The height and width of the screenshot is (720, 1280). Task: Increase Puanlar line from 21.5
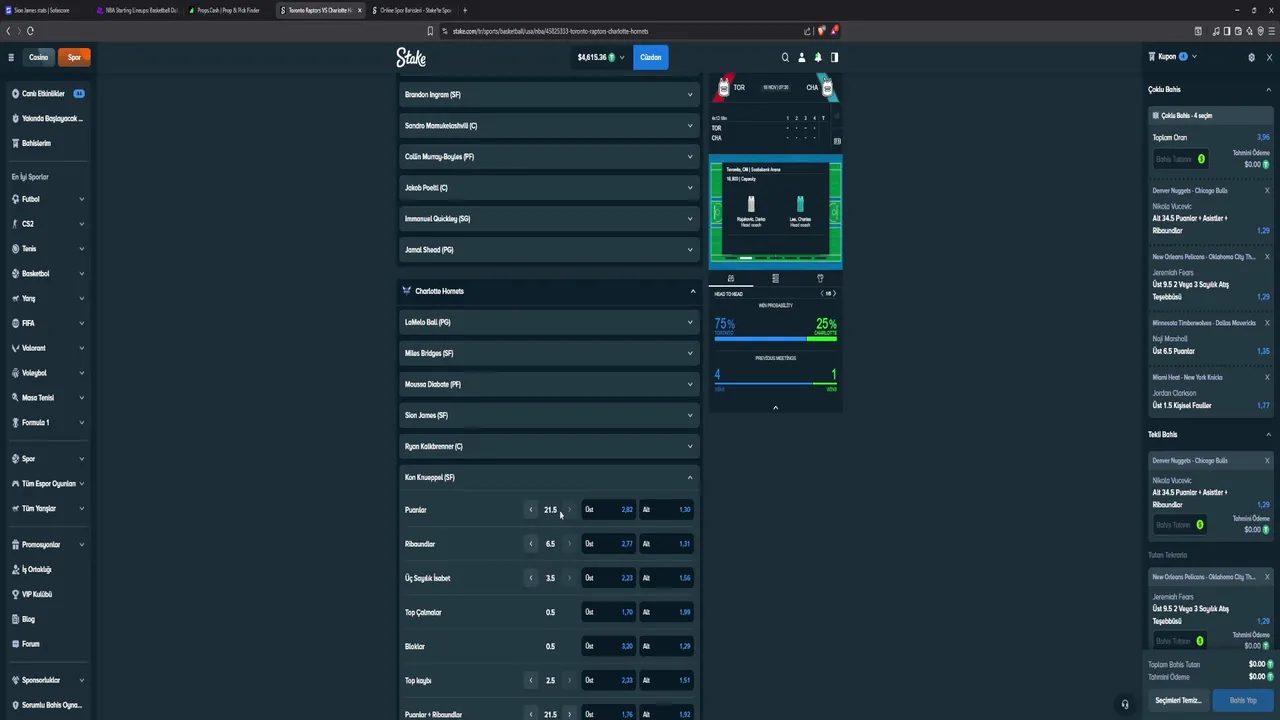(570, 510)
